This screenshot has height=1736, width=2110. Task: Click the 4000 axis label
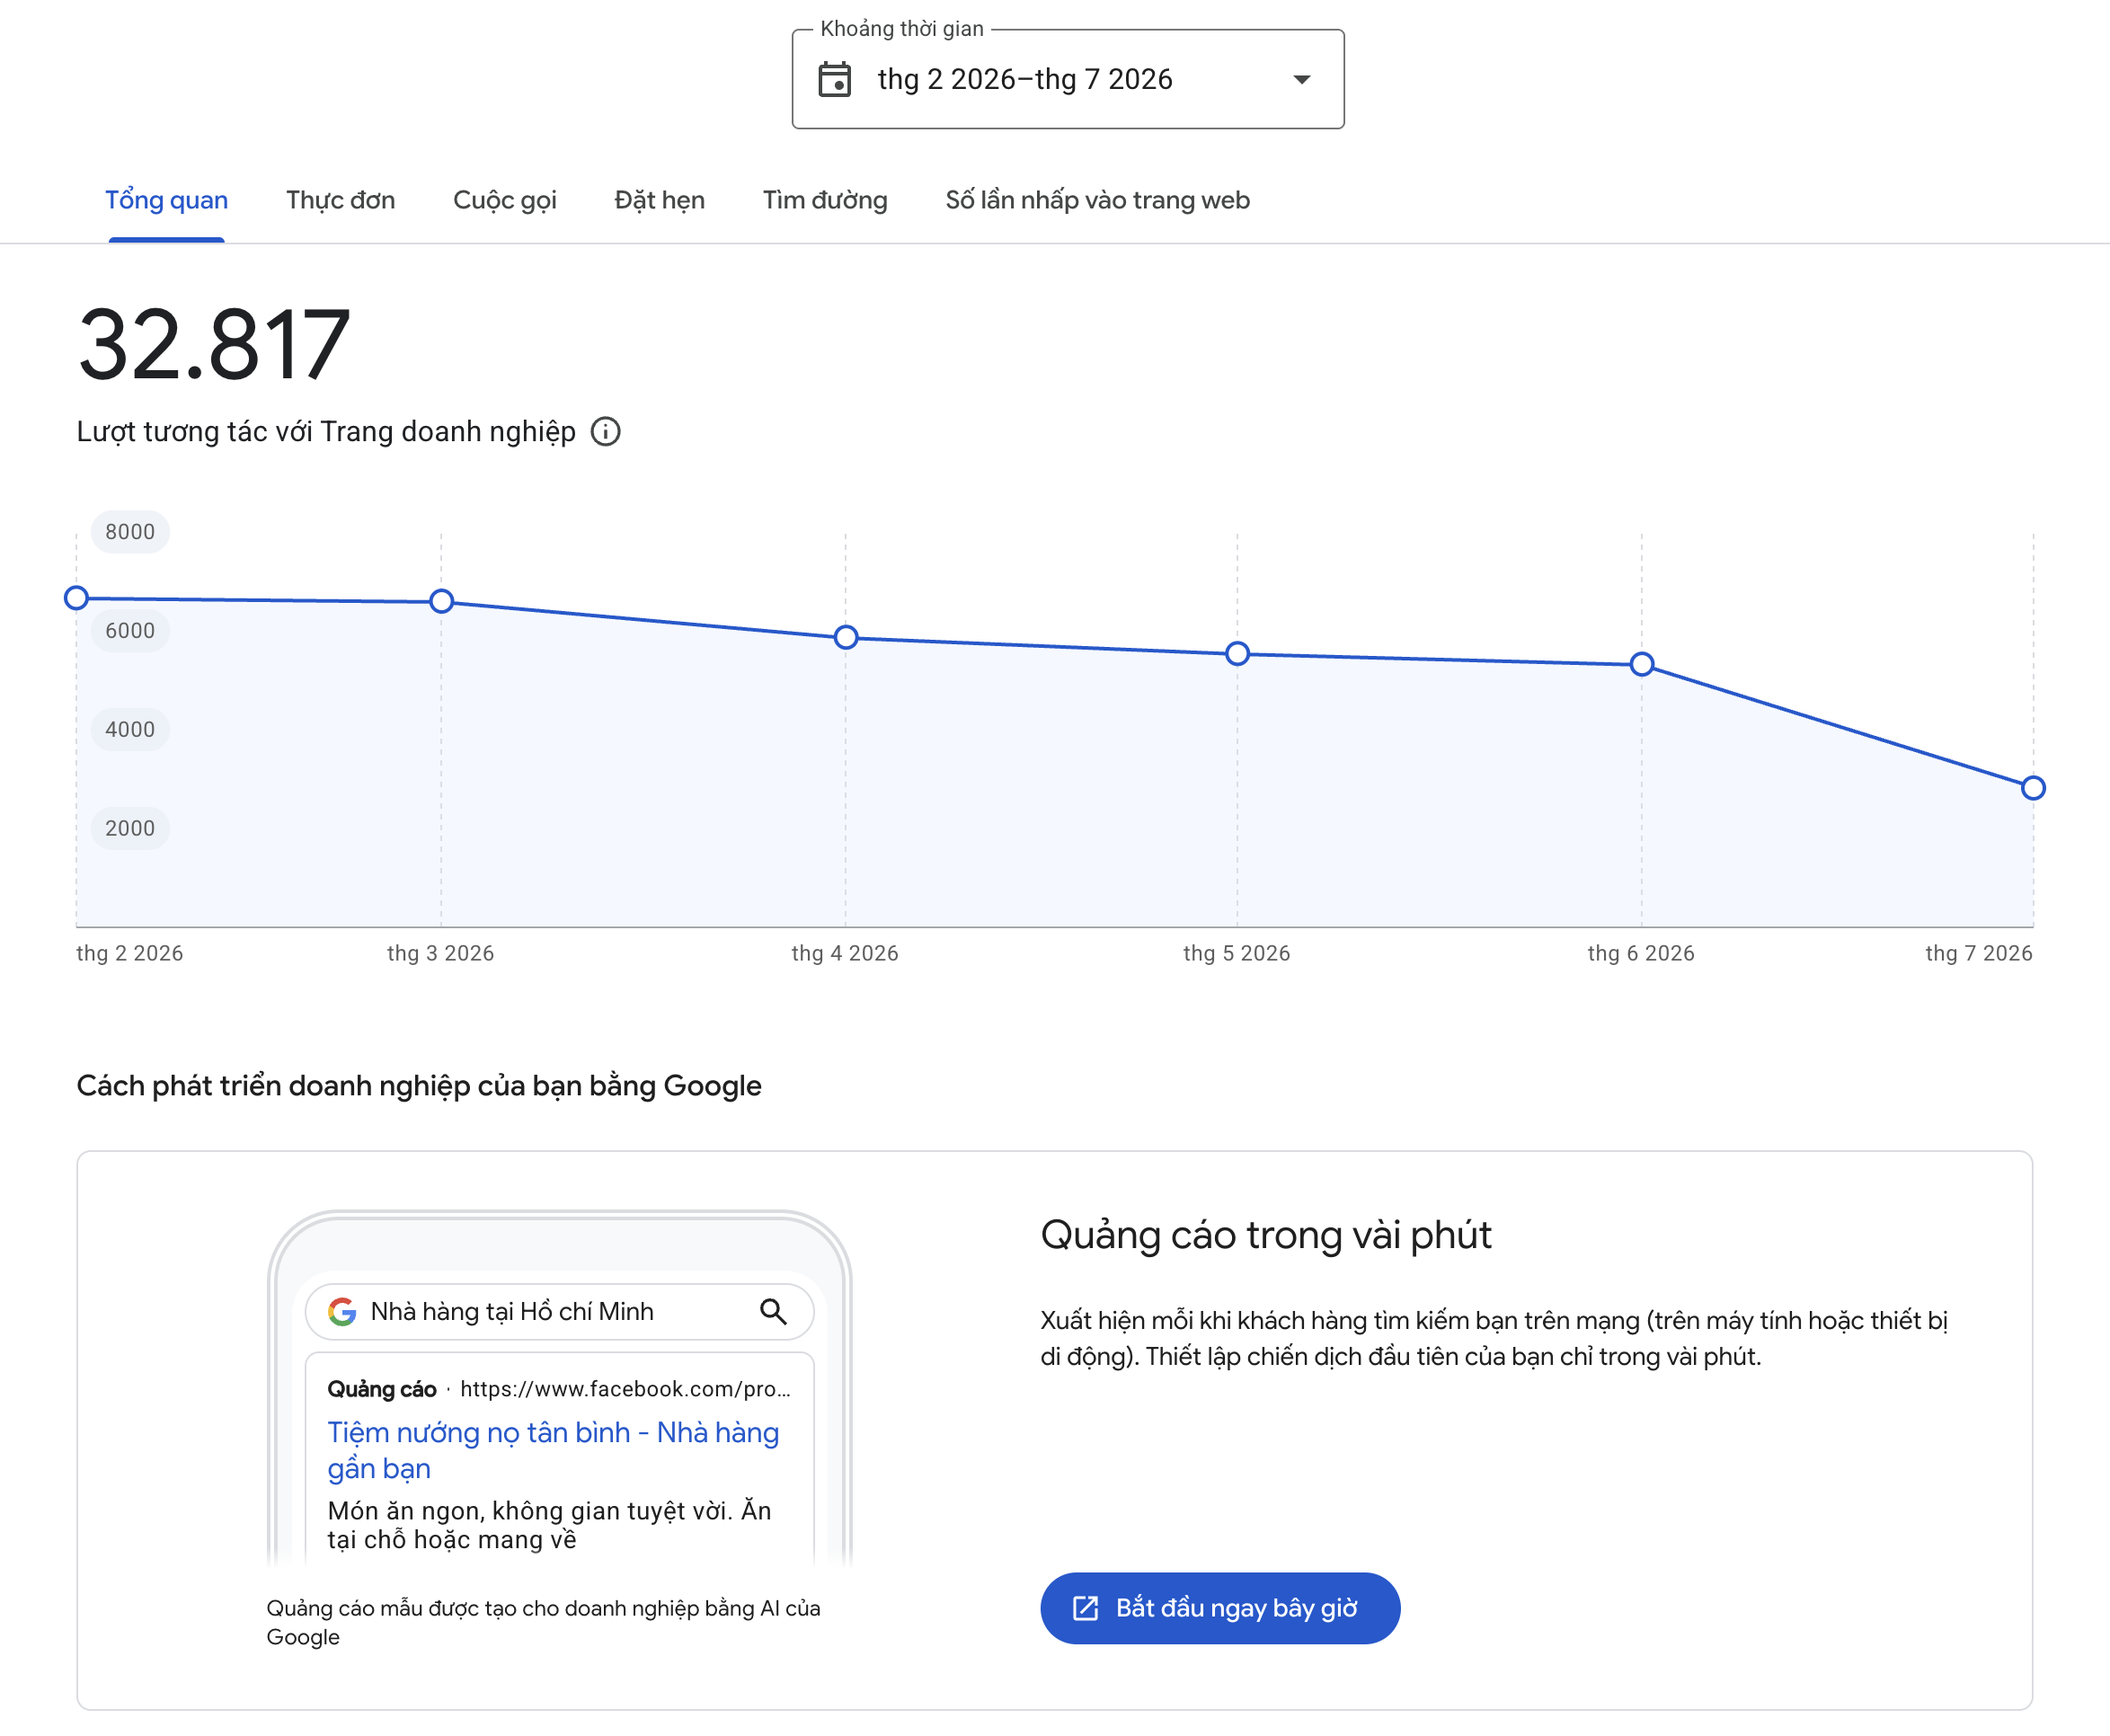click(130, 729)
